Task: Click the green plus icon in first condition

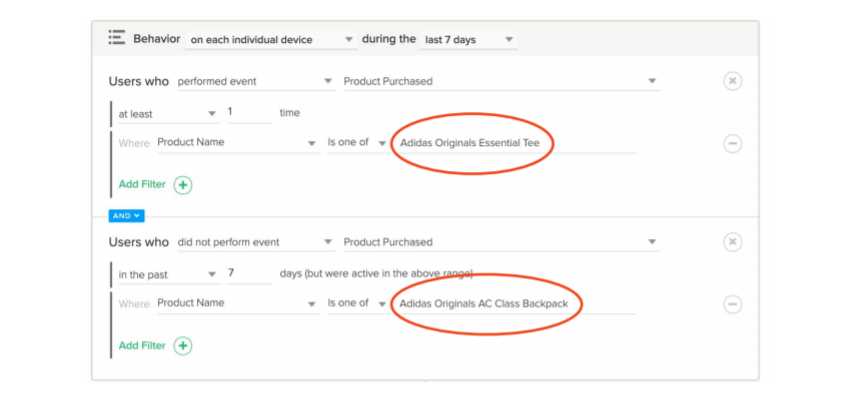Action: click(x=183, y=185)
